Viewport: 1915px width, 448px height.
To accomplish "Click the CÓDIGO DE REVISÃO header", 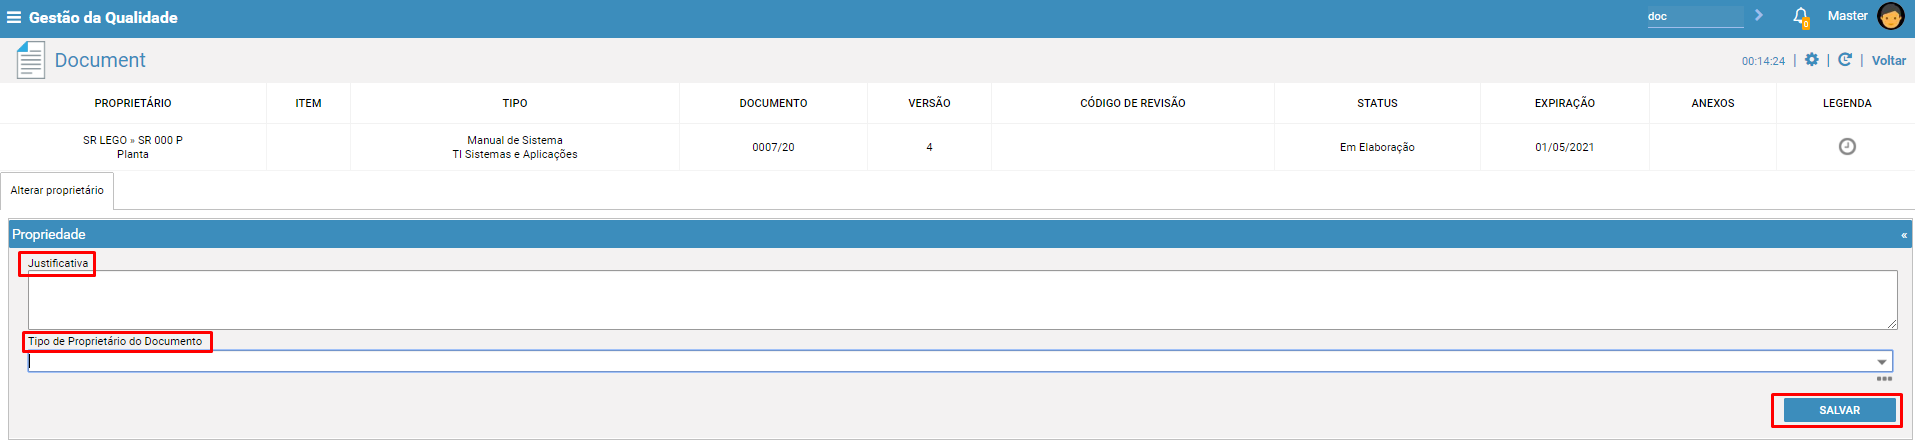I will click(x=1133, y=103).
